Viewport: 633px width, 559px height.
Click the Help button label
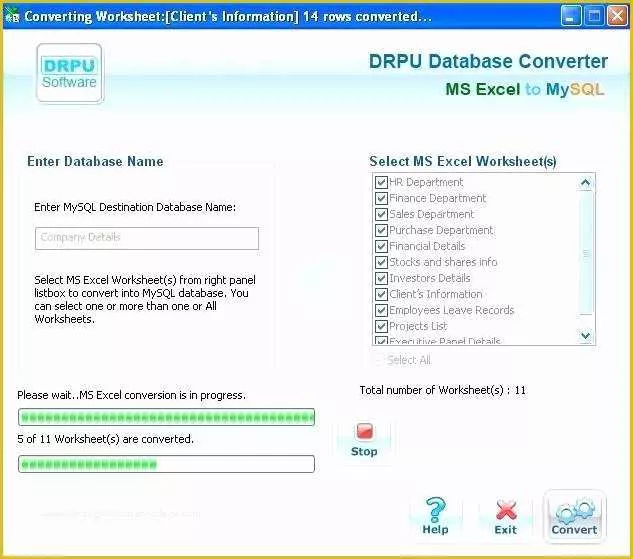[436, 530]
